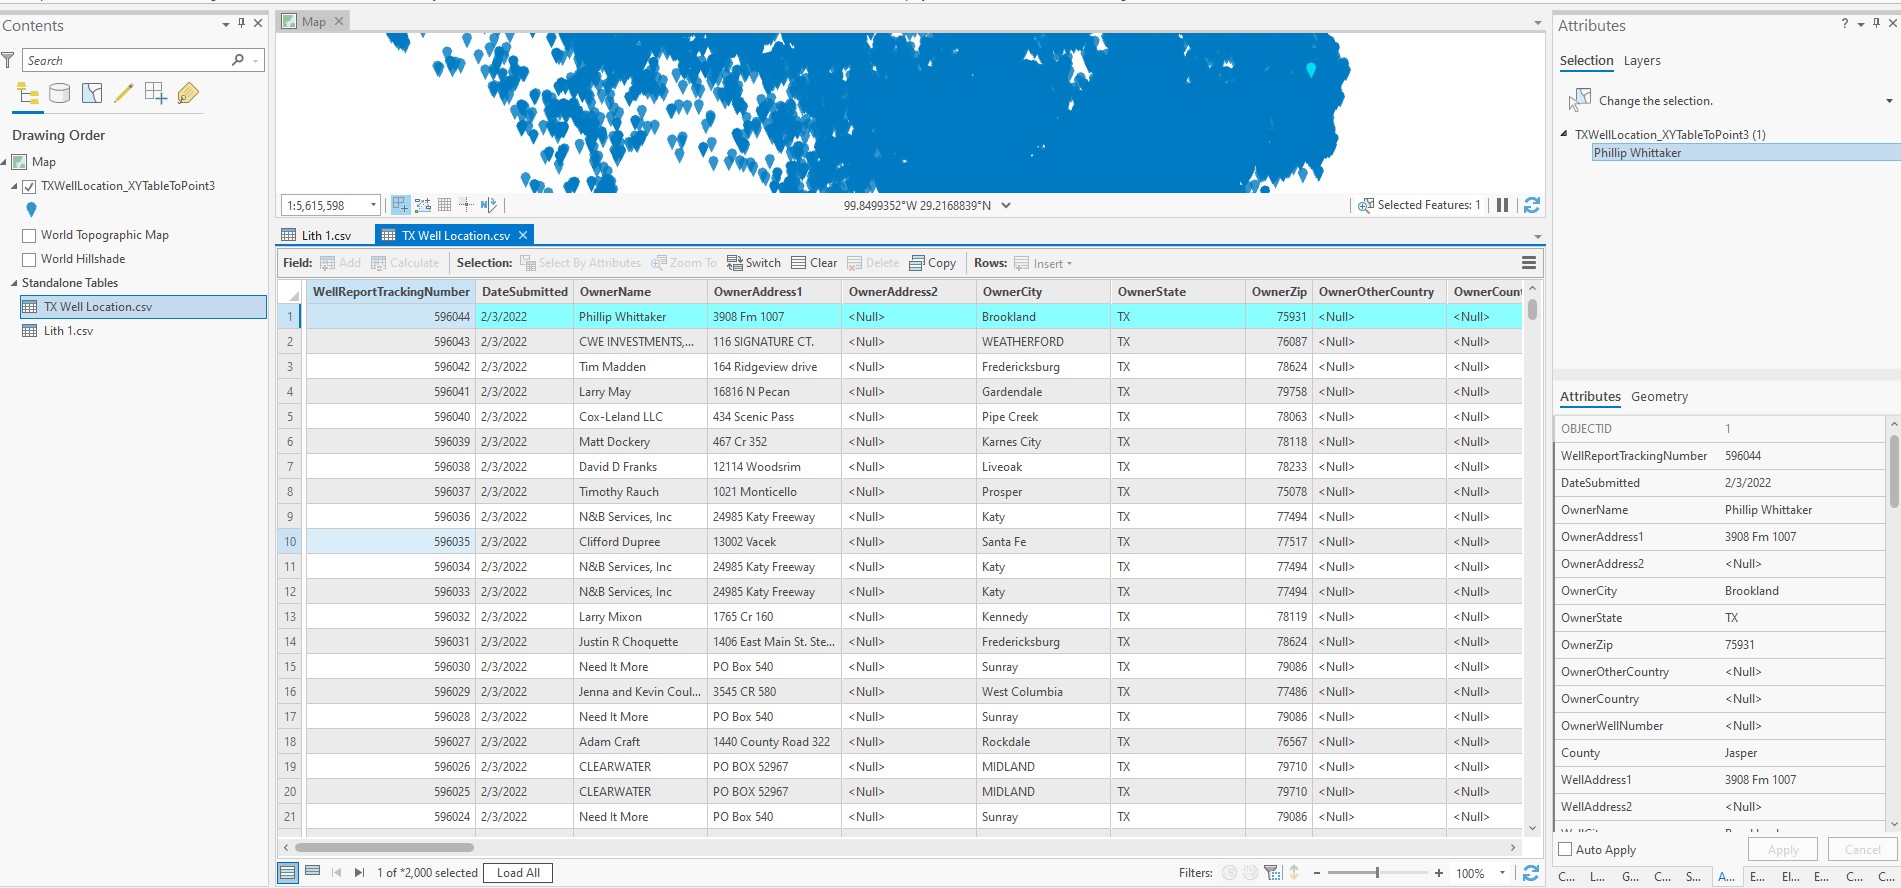Select List By Selection icon in Contents

pos(92,94)
